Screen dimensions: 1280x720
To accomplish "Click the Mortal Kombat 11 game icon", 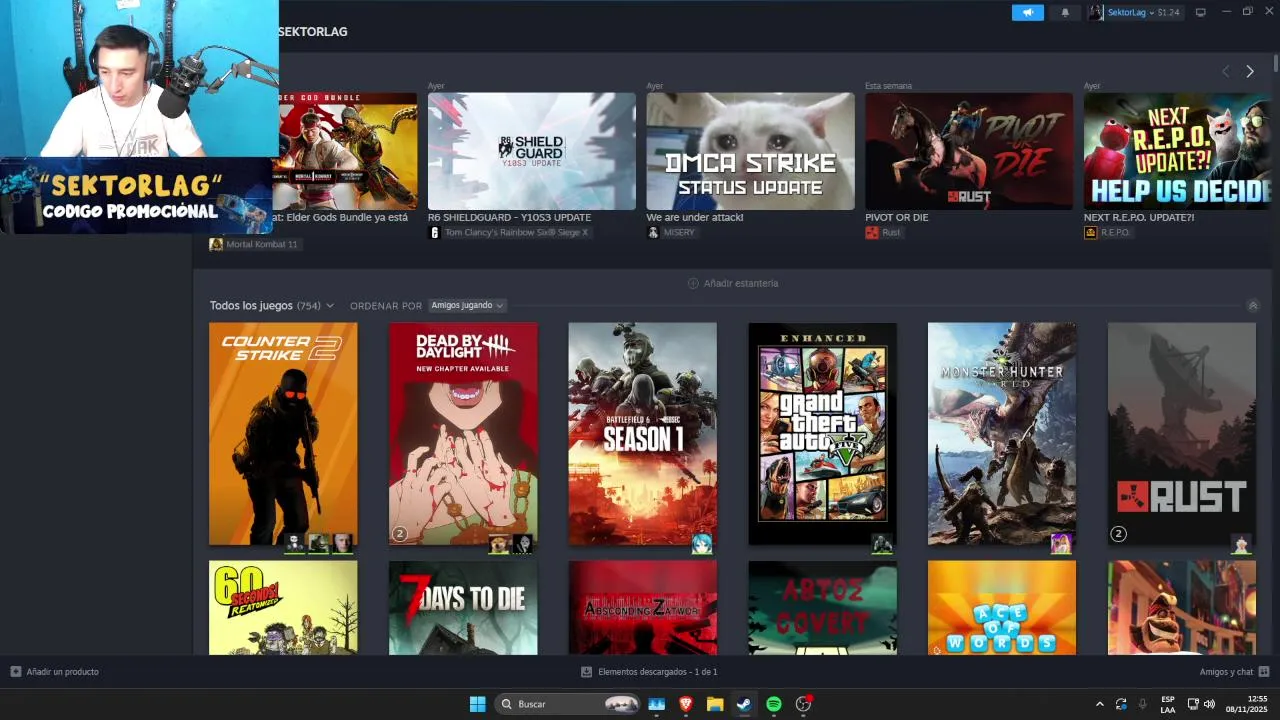I will [216, 244].
